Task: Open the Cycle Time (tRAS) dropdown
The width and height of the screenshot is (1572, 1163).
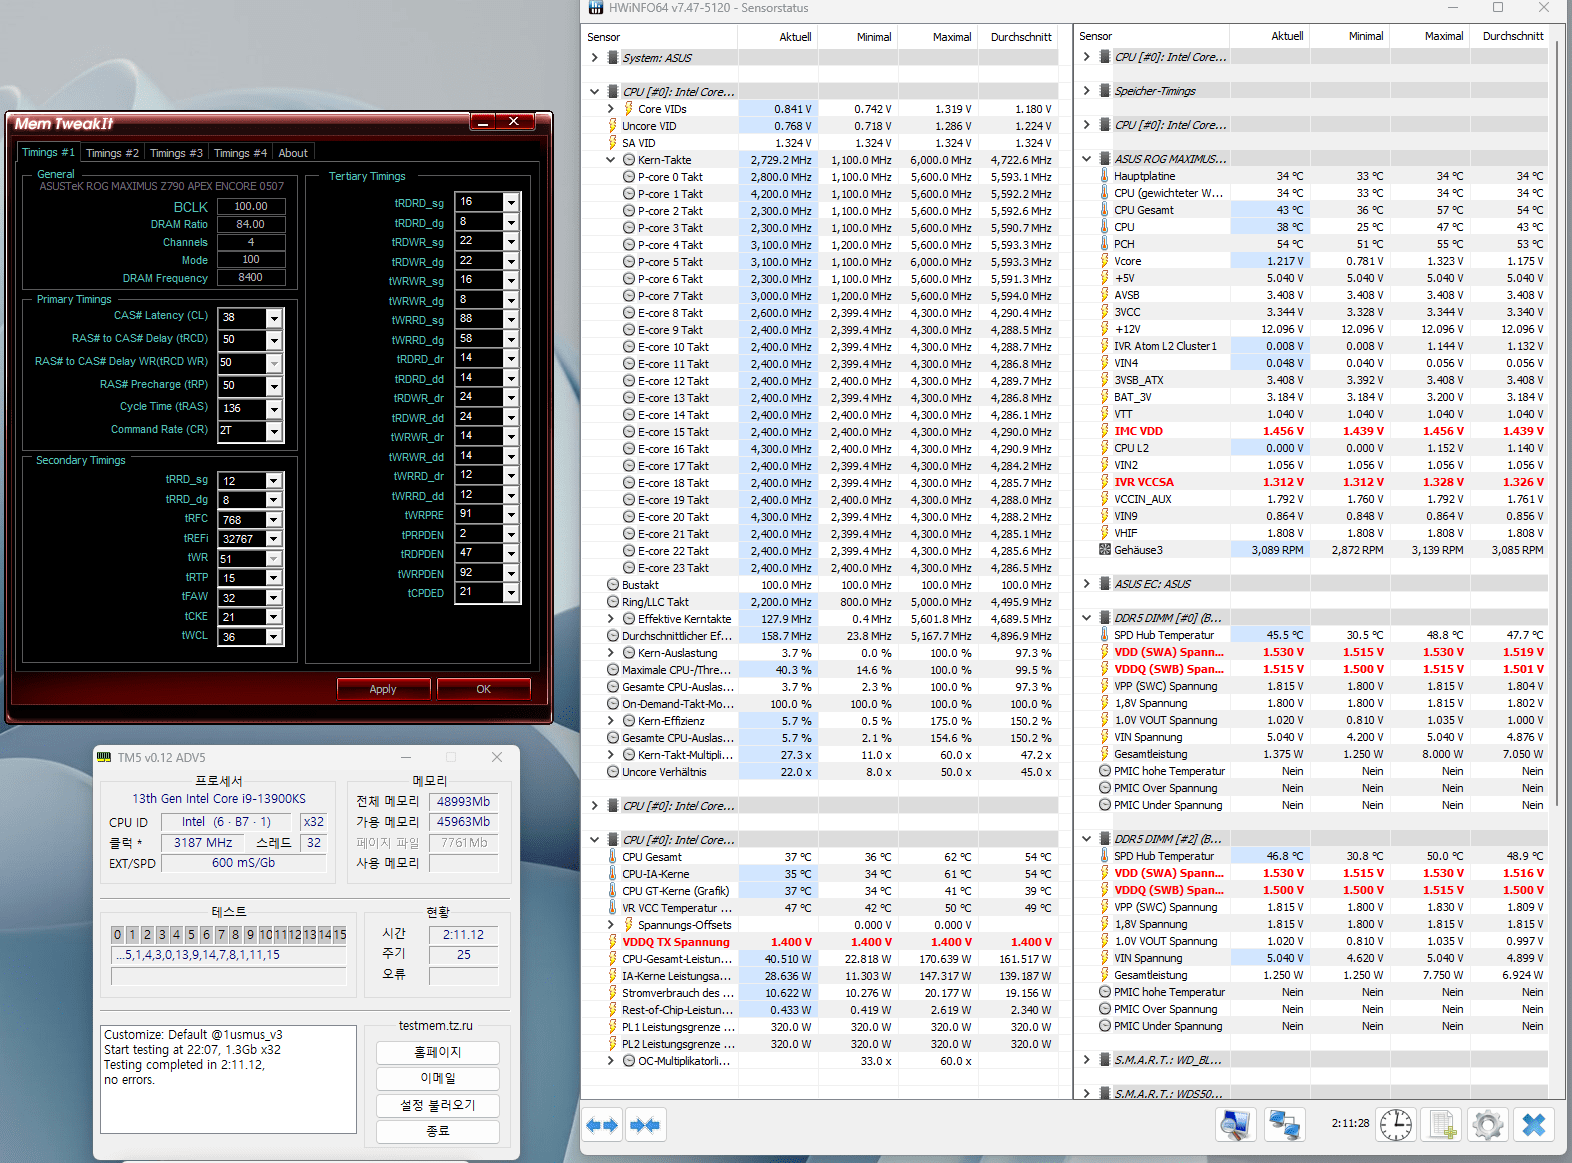Action: click(x=273, y=409)
